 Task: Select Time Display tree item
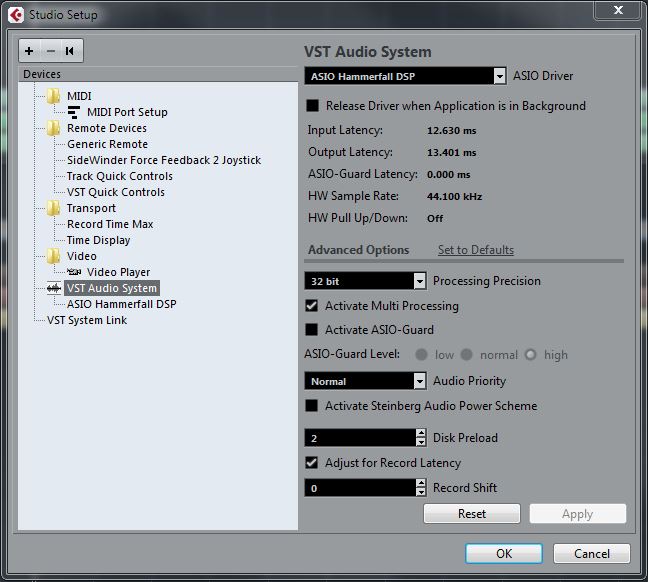click(x=98, y=240)
